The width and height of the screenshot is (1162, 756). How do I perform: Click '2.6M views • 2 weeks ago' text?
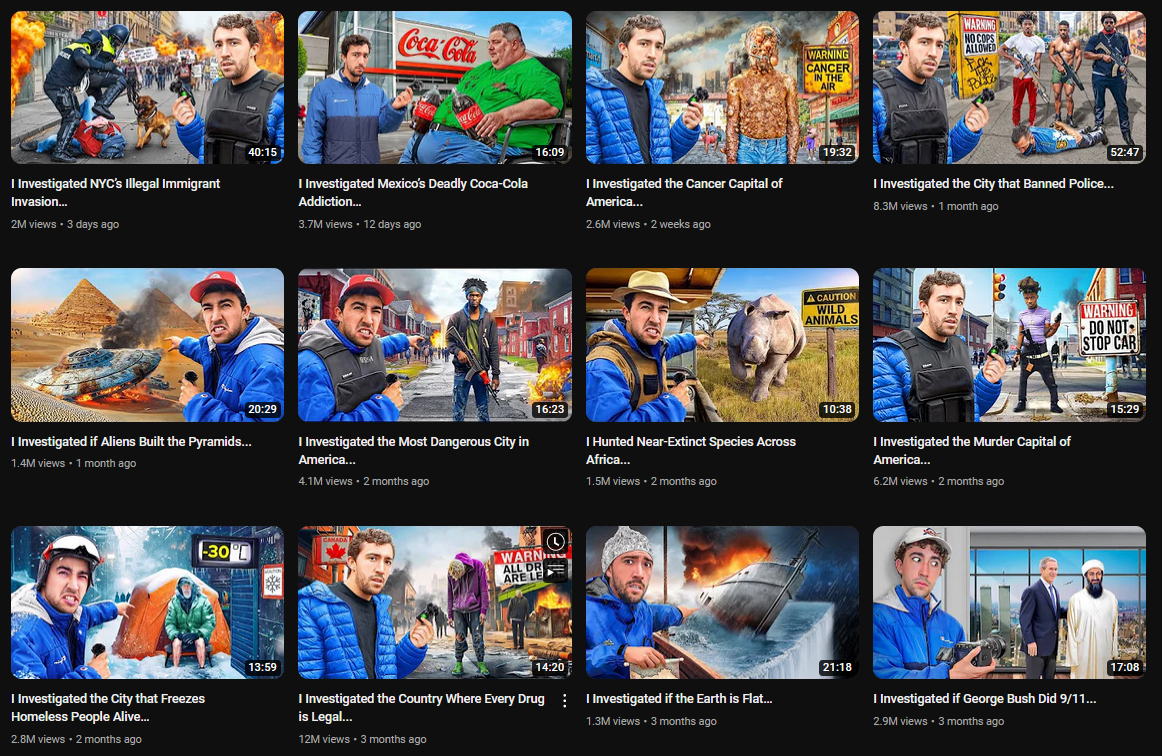(648, 224)
